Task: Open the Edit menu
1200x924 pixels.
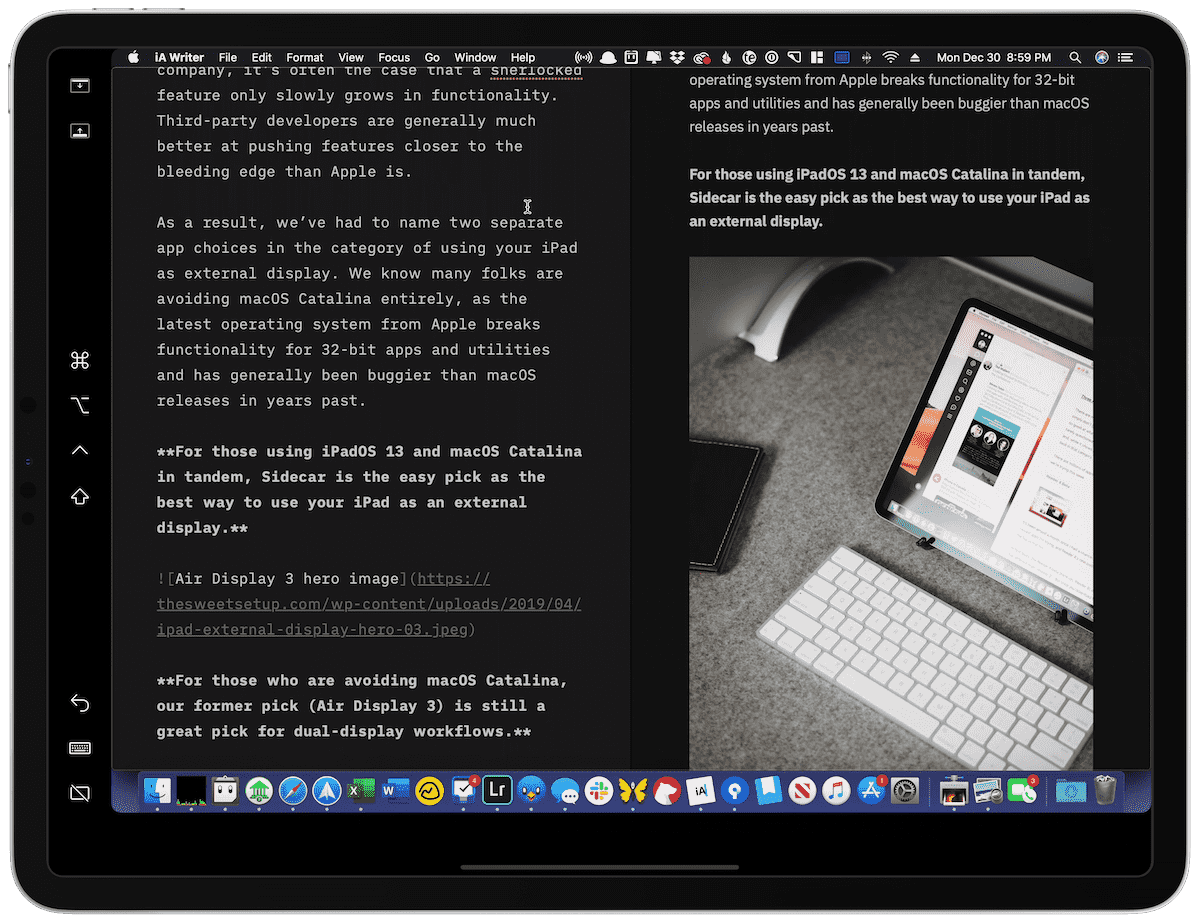Action: [262, 58]
